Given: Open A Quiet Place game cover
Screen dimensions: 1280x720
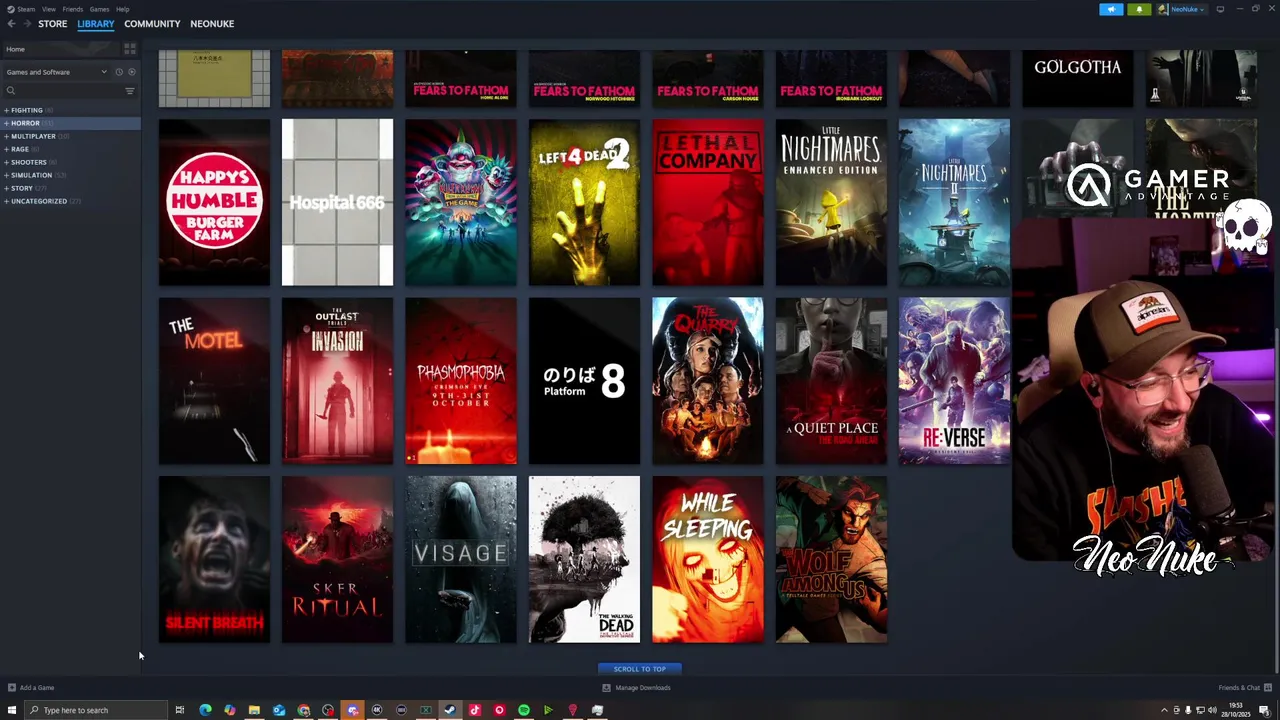Looking at the screenshot, I should [x=831, y=381].
